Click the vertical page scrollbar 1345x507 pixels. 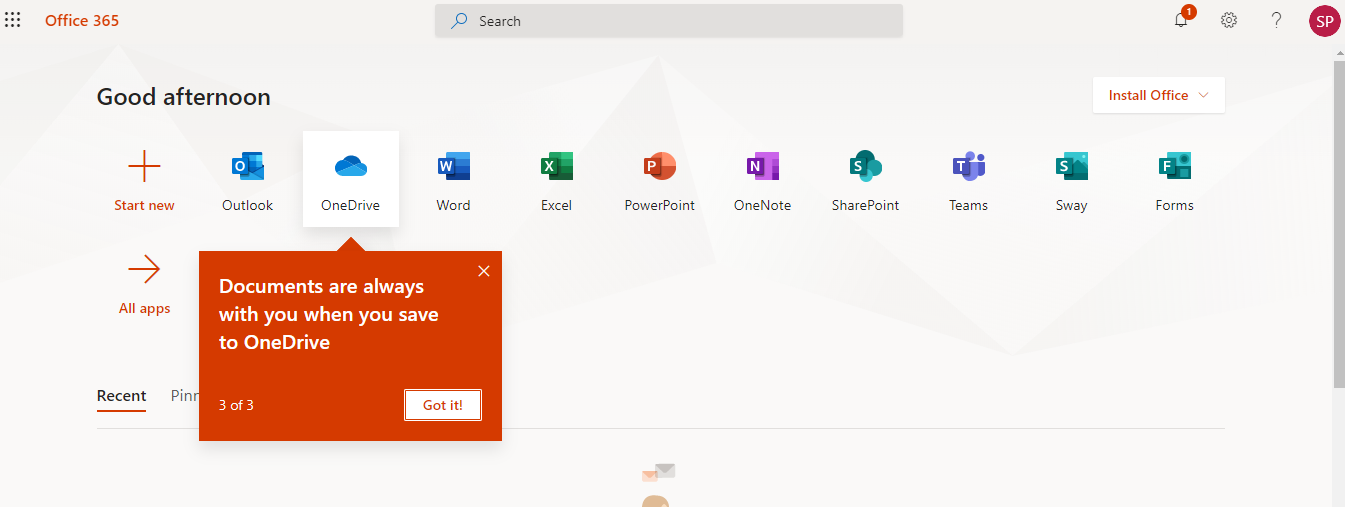tap(1338, 225)
